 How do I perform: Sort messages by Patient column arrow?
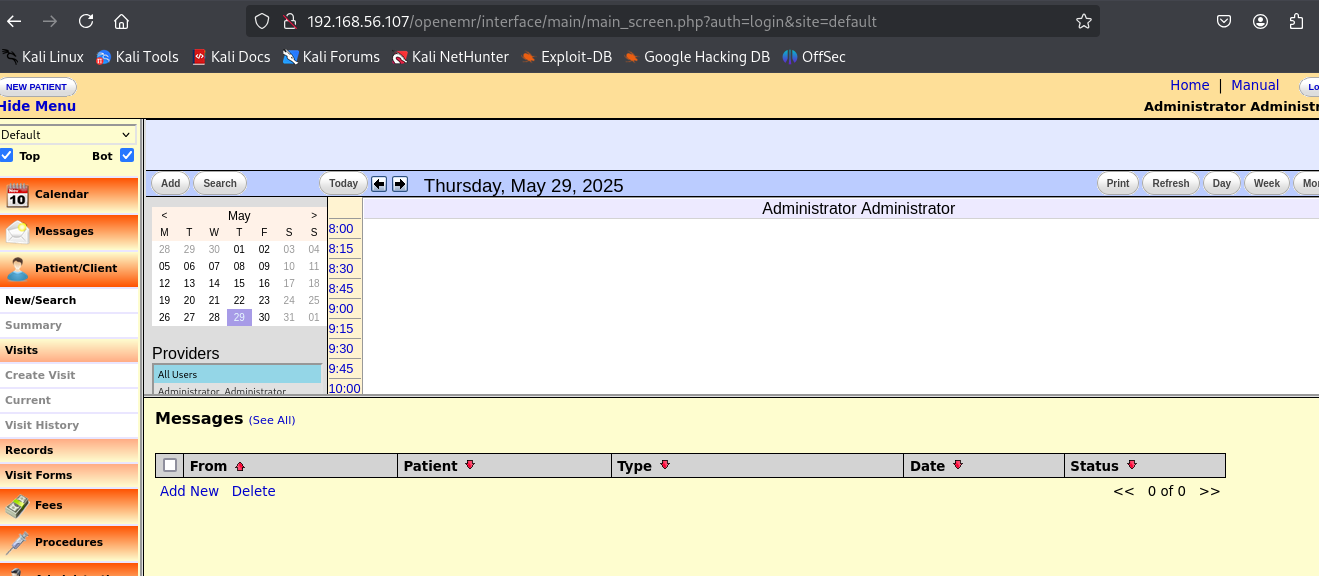click(x=470, y=465)
